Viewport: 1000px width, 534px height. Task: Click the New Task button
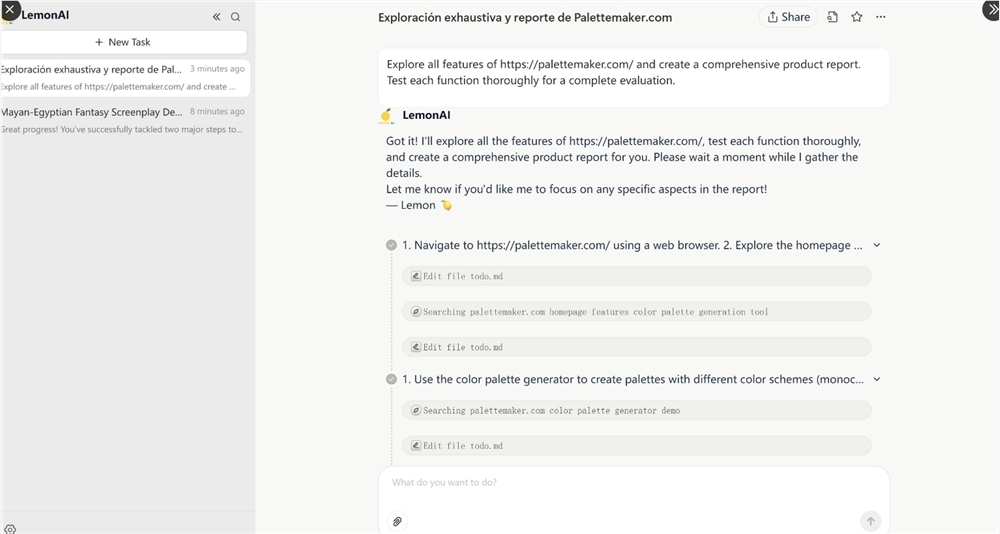(x=124, y=42)
